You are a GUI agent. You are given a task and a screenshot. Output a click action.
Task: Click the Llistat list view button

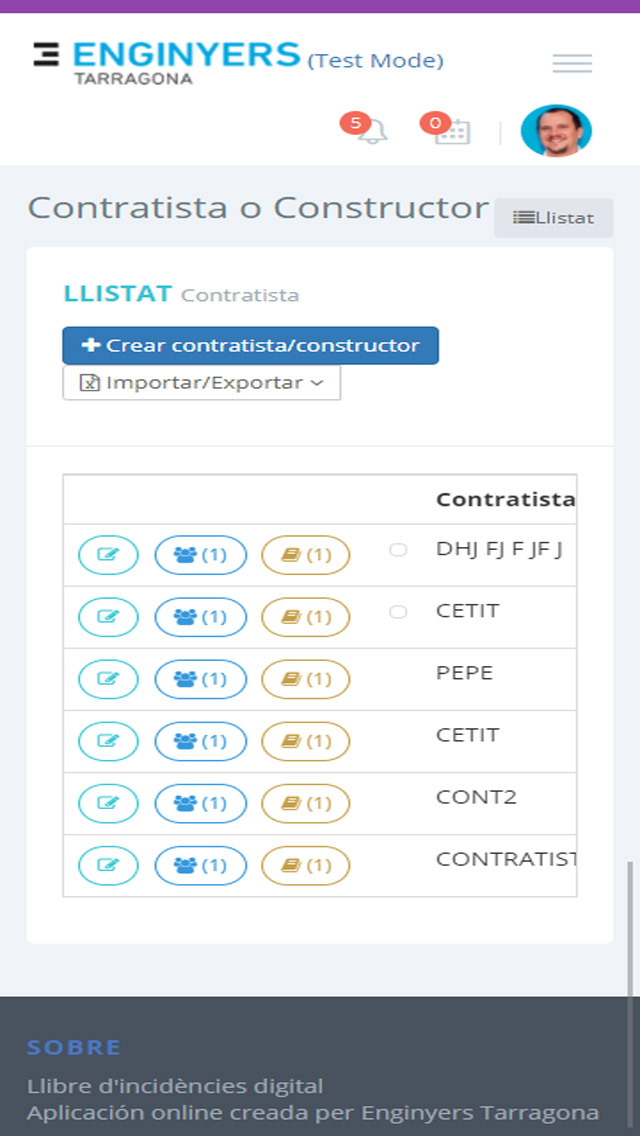[x=554, y=218]
